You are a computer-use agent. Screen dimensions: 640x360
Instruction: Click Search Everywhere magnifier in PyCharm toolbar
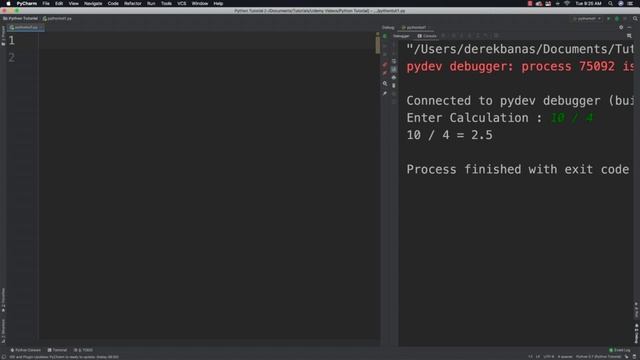635,18
